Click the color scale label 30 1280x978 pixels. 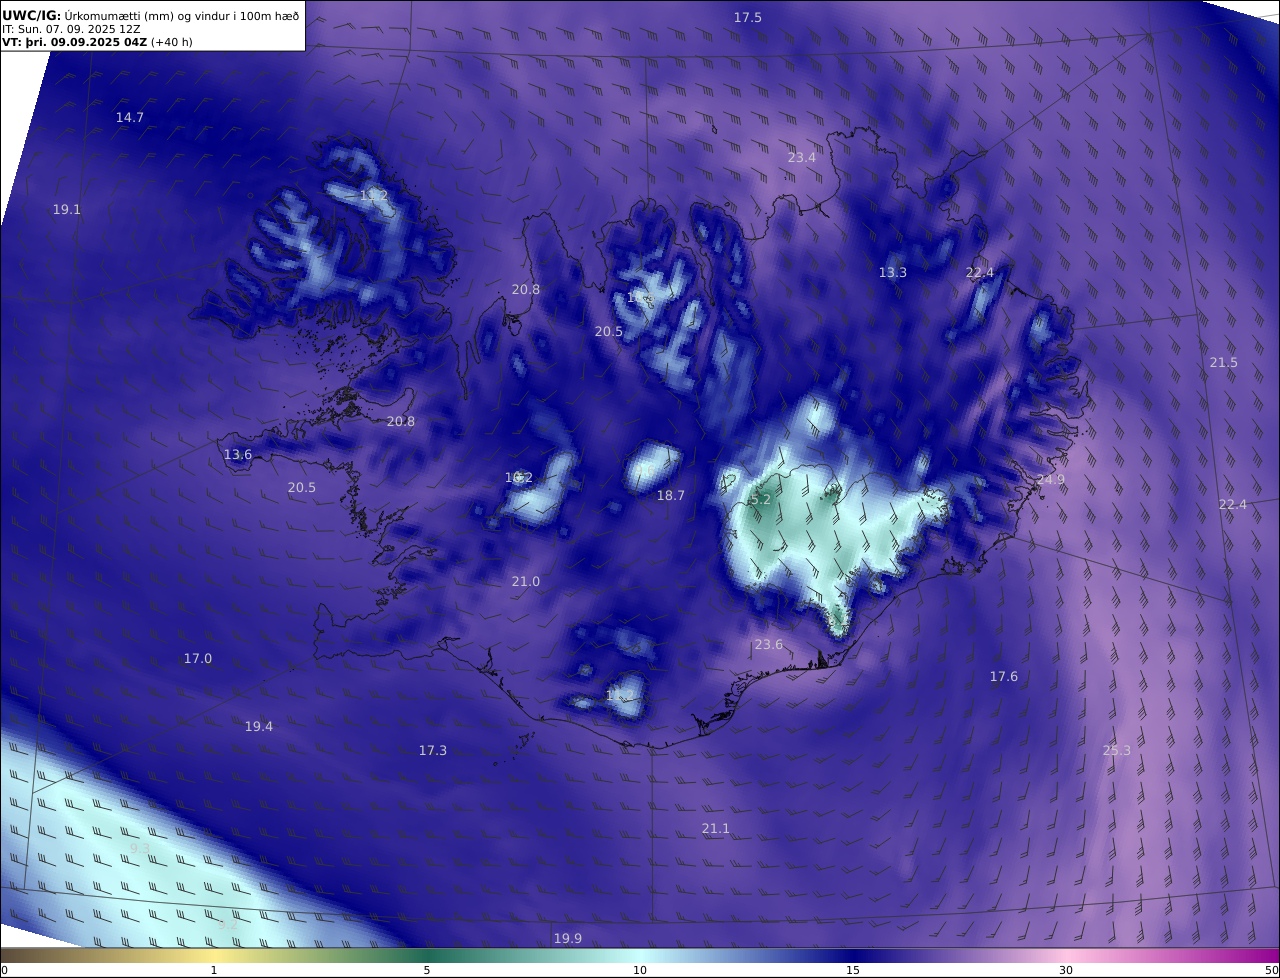click(x=1066, y=970)
